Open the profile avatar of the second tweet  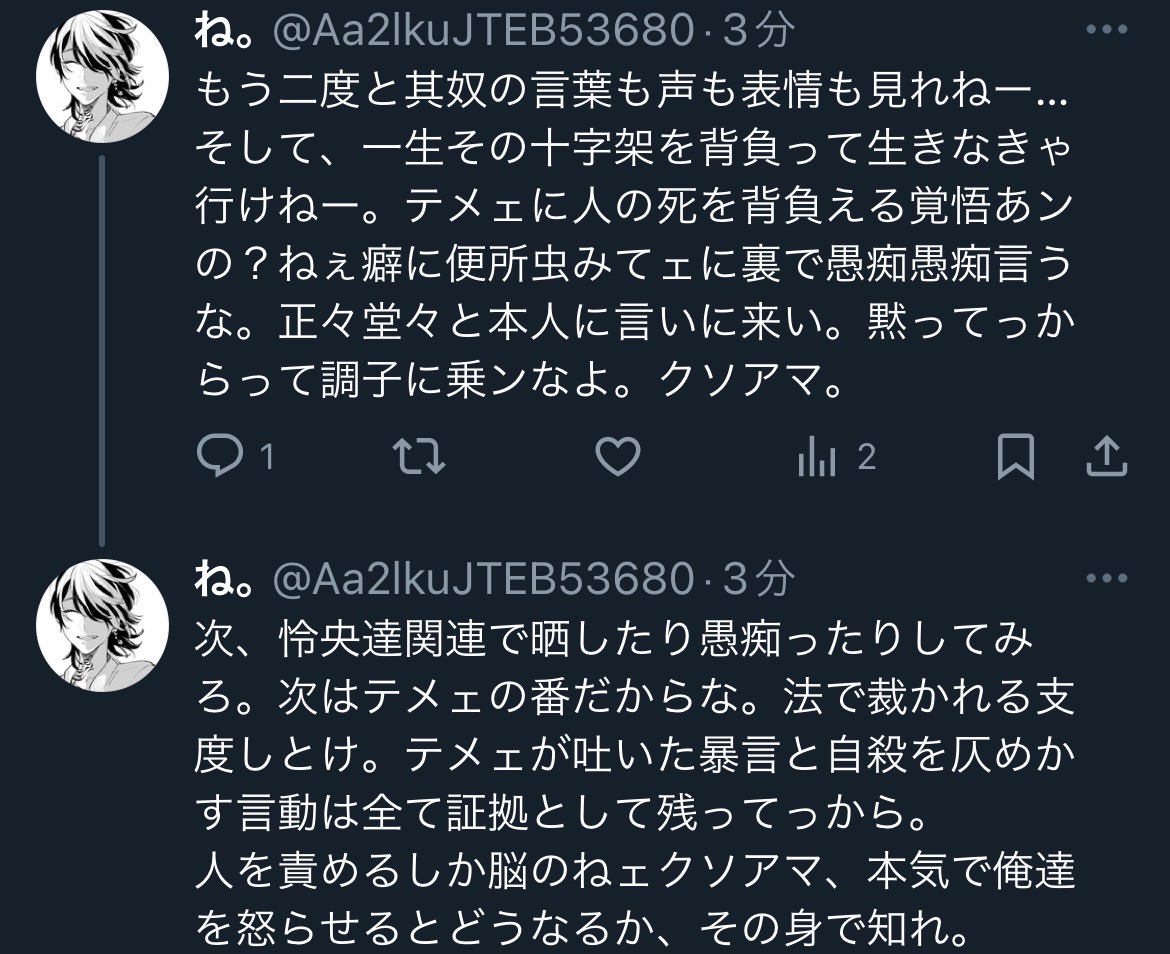tap(102, 625)
